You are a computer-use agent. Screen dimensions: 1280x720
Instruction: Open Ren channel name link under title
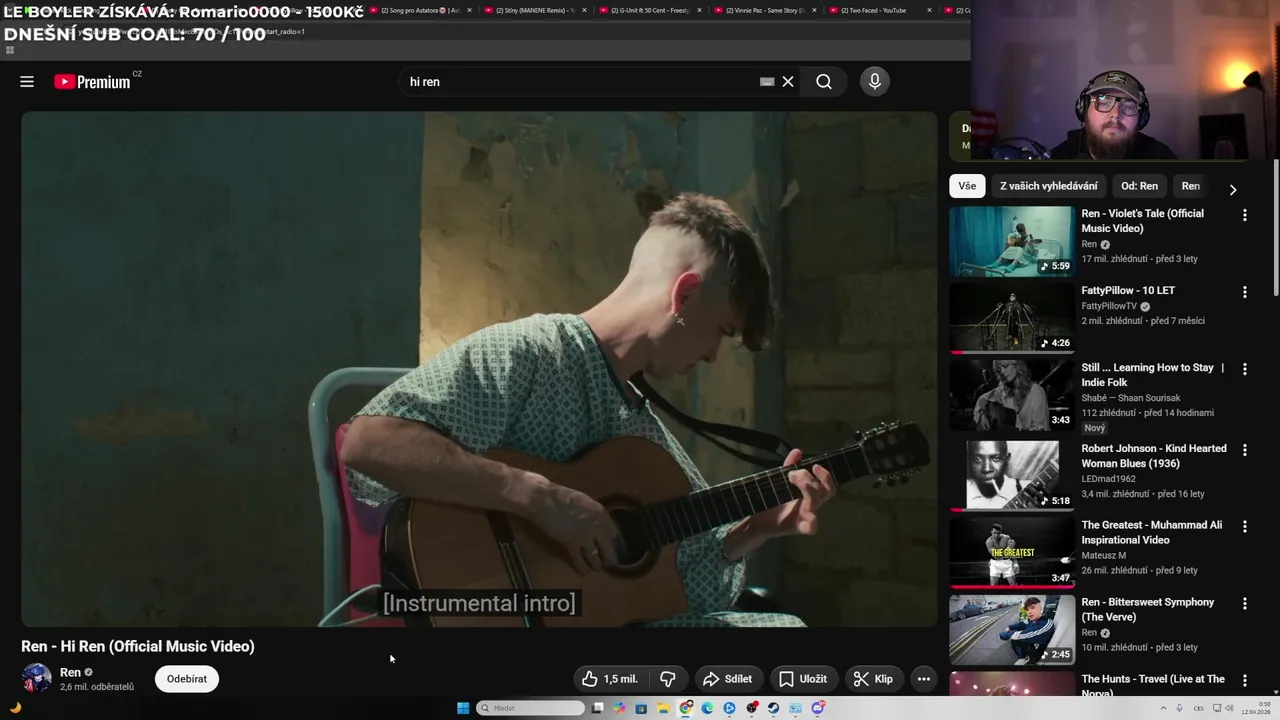pos(70,672)
